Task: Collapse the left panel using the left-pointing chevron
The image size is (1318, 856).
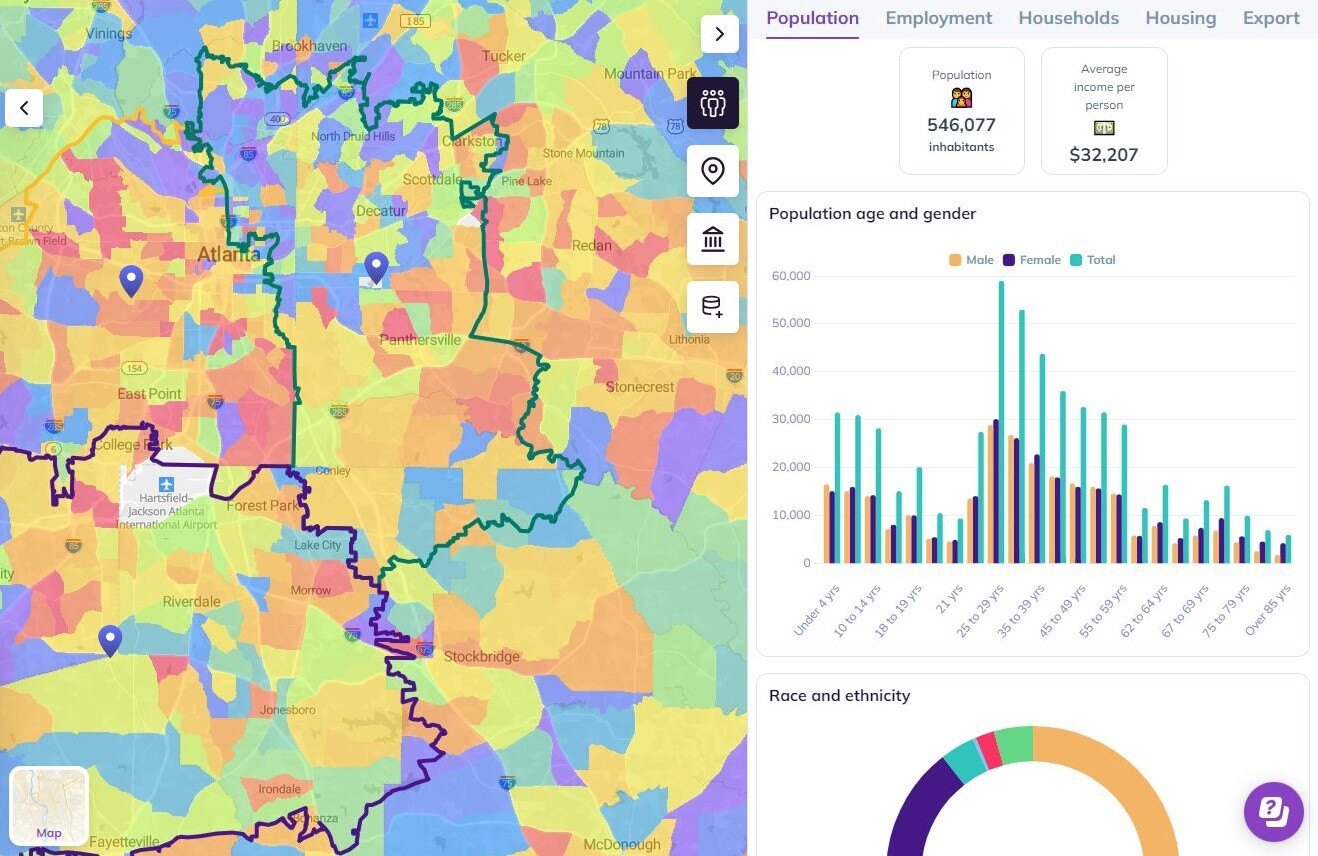Action: 24,108
